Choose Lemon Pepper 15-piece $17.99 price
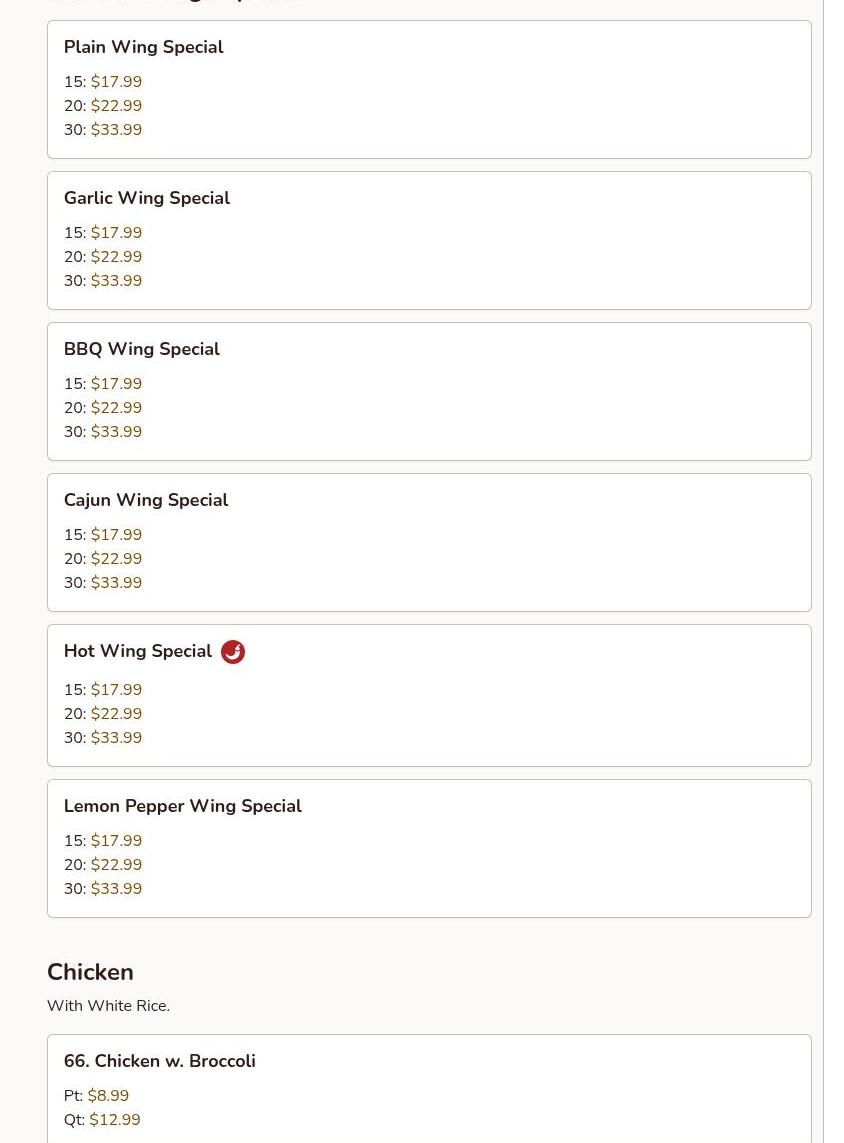 tap(116, 841)
